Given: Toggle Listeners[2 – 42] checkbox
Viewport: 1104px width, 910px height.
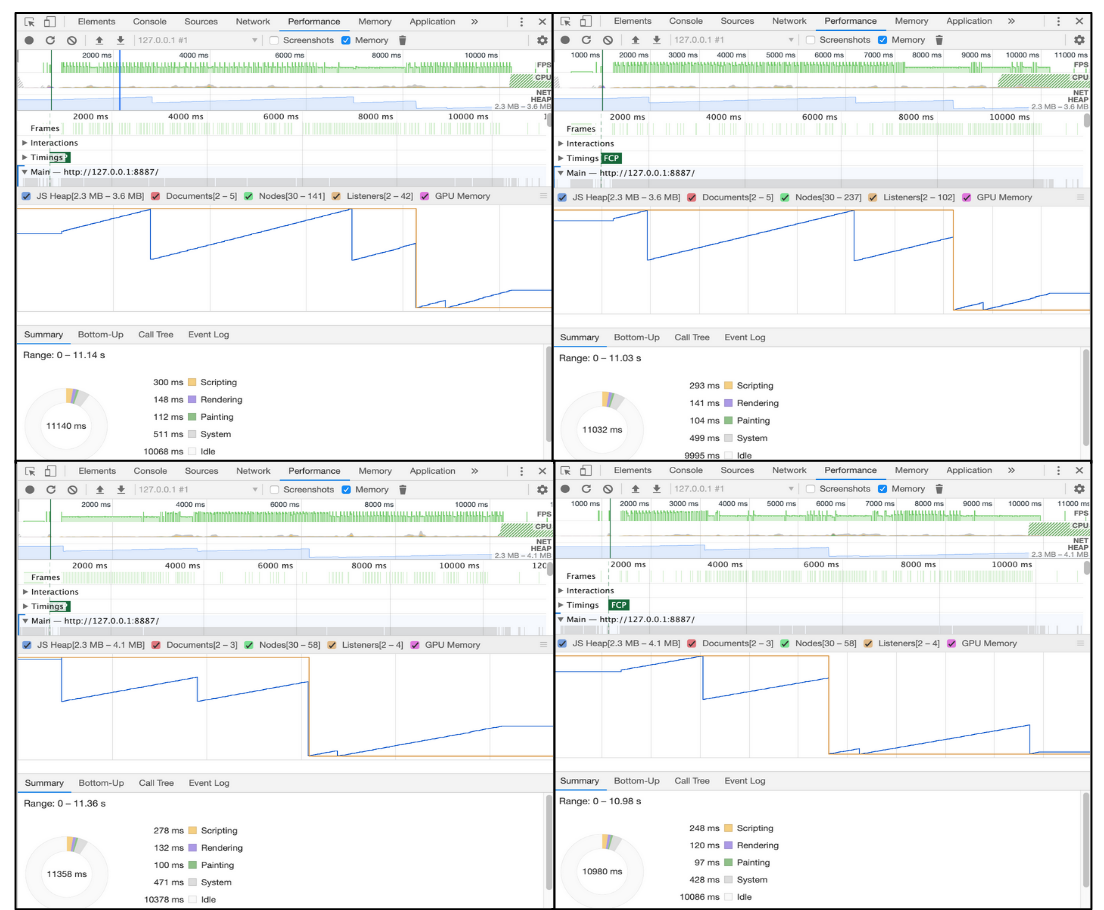Looking at the screenshot, I should 336,196.
